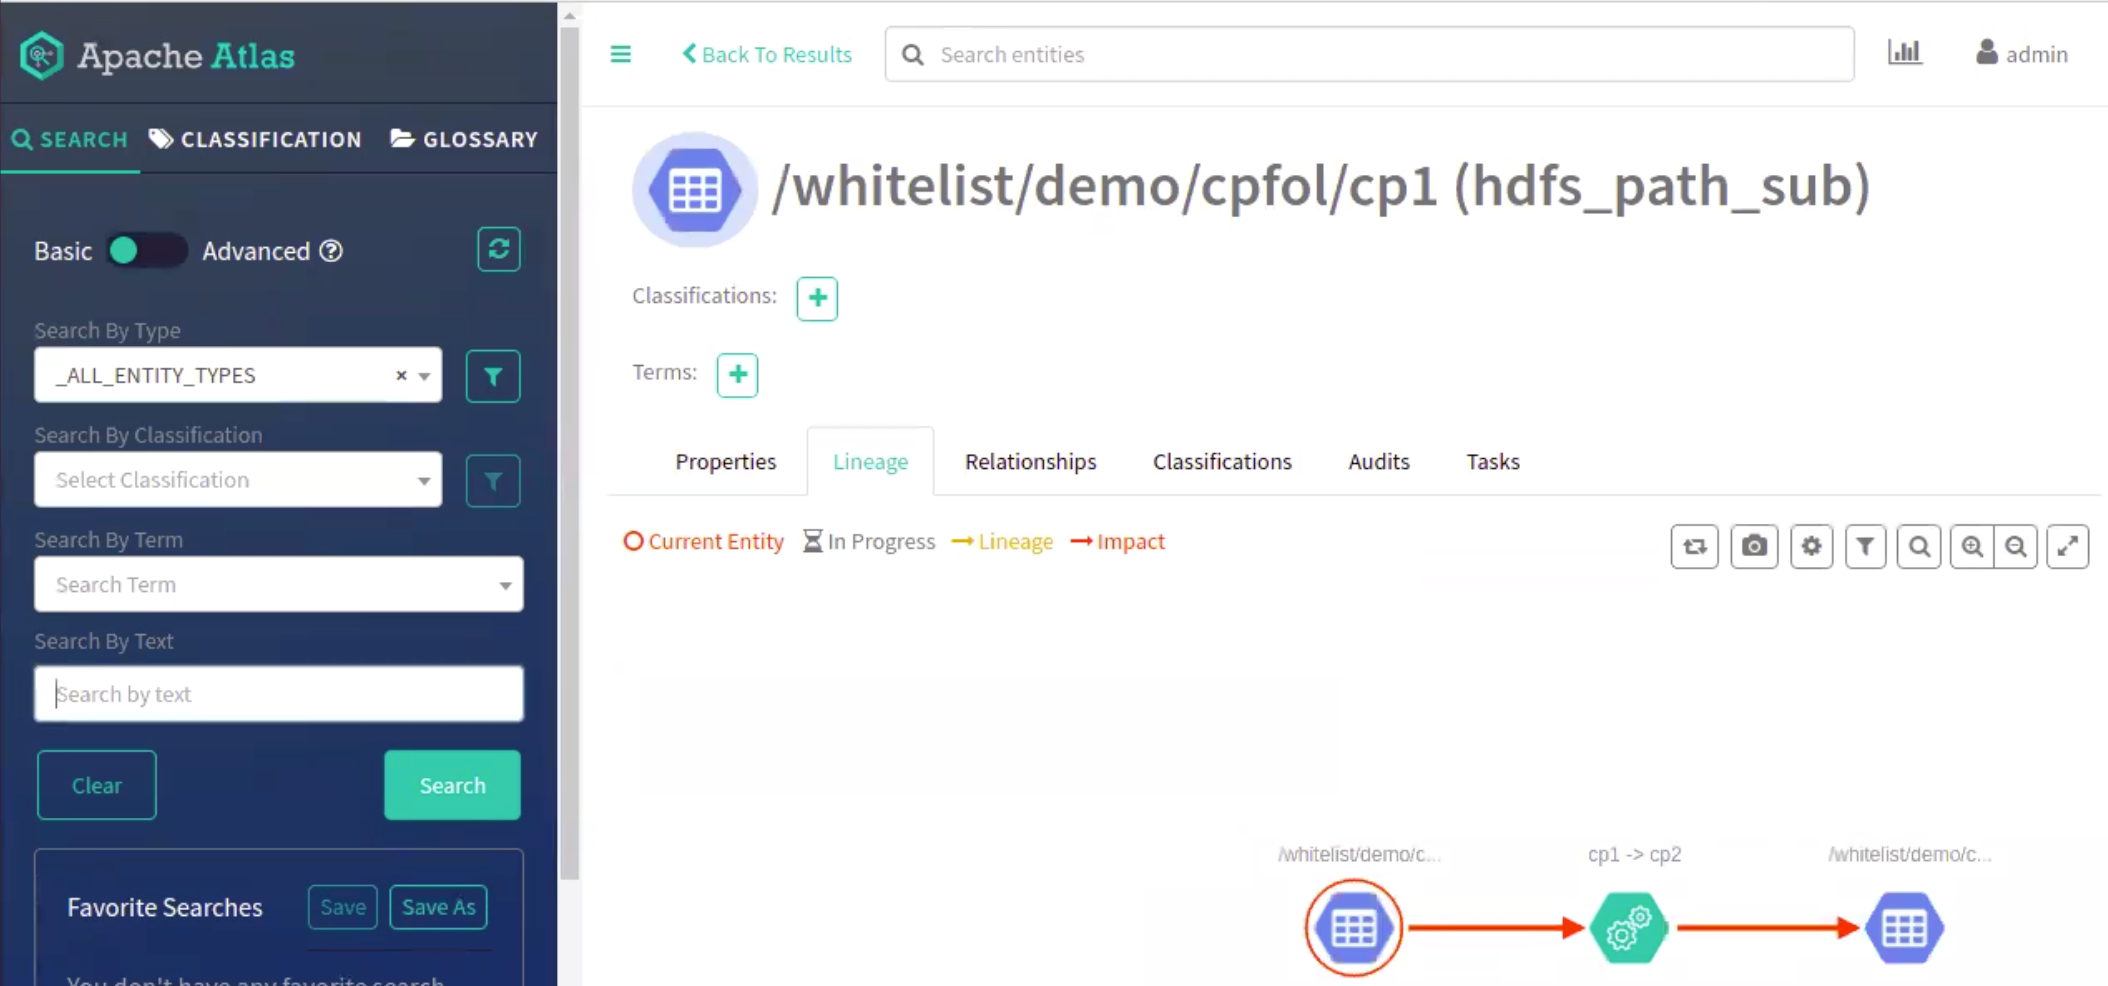Screen dimensions: 2108x986
Task: Click the green Search button
Action: point(452,785)
